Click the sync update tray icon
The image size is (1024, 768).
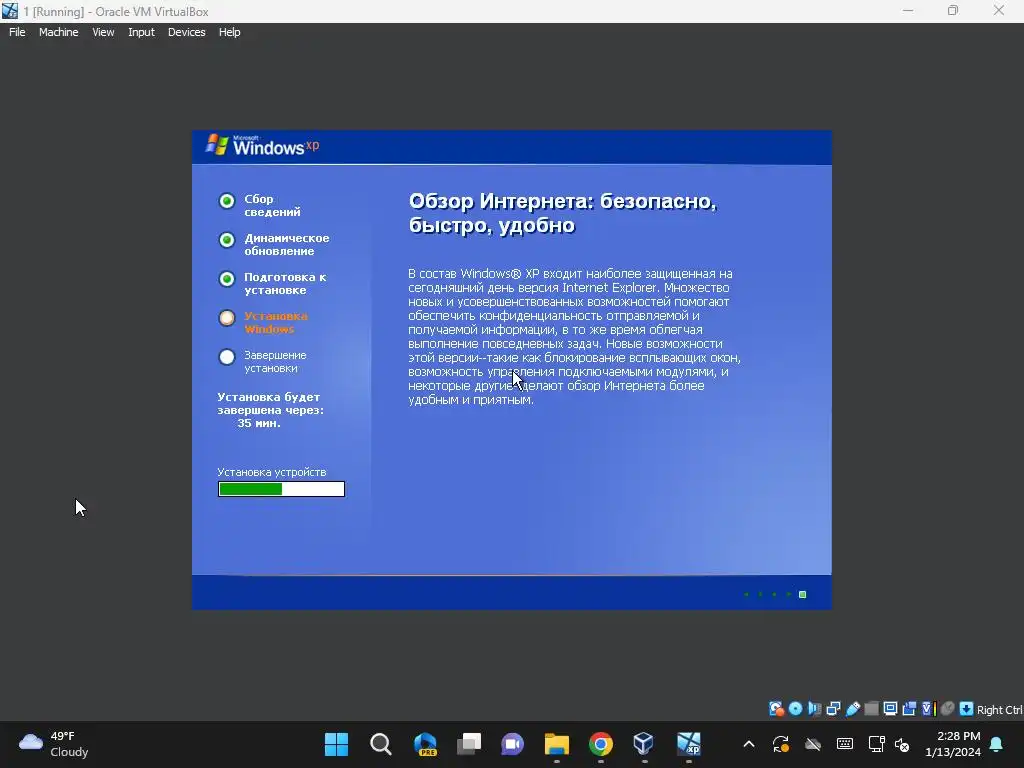[781, 744]
